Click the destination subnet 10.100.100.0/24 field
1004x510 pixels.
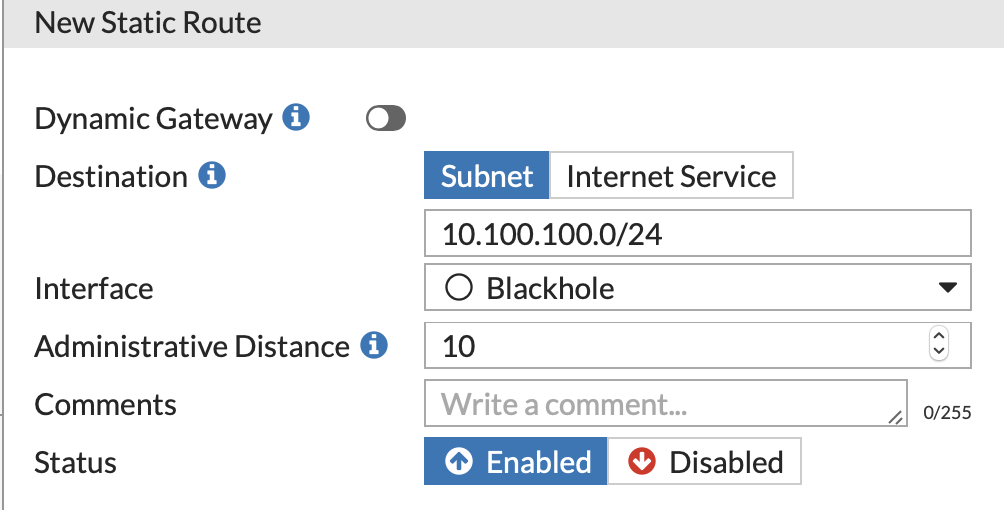696,233
